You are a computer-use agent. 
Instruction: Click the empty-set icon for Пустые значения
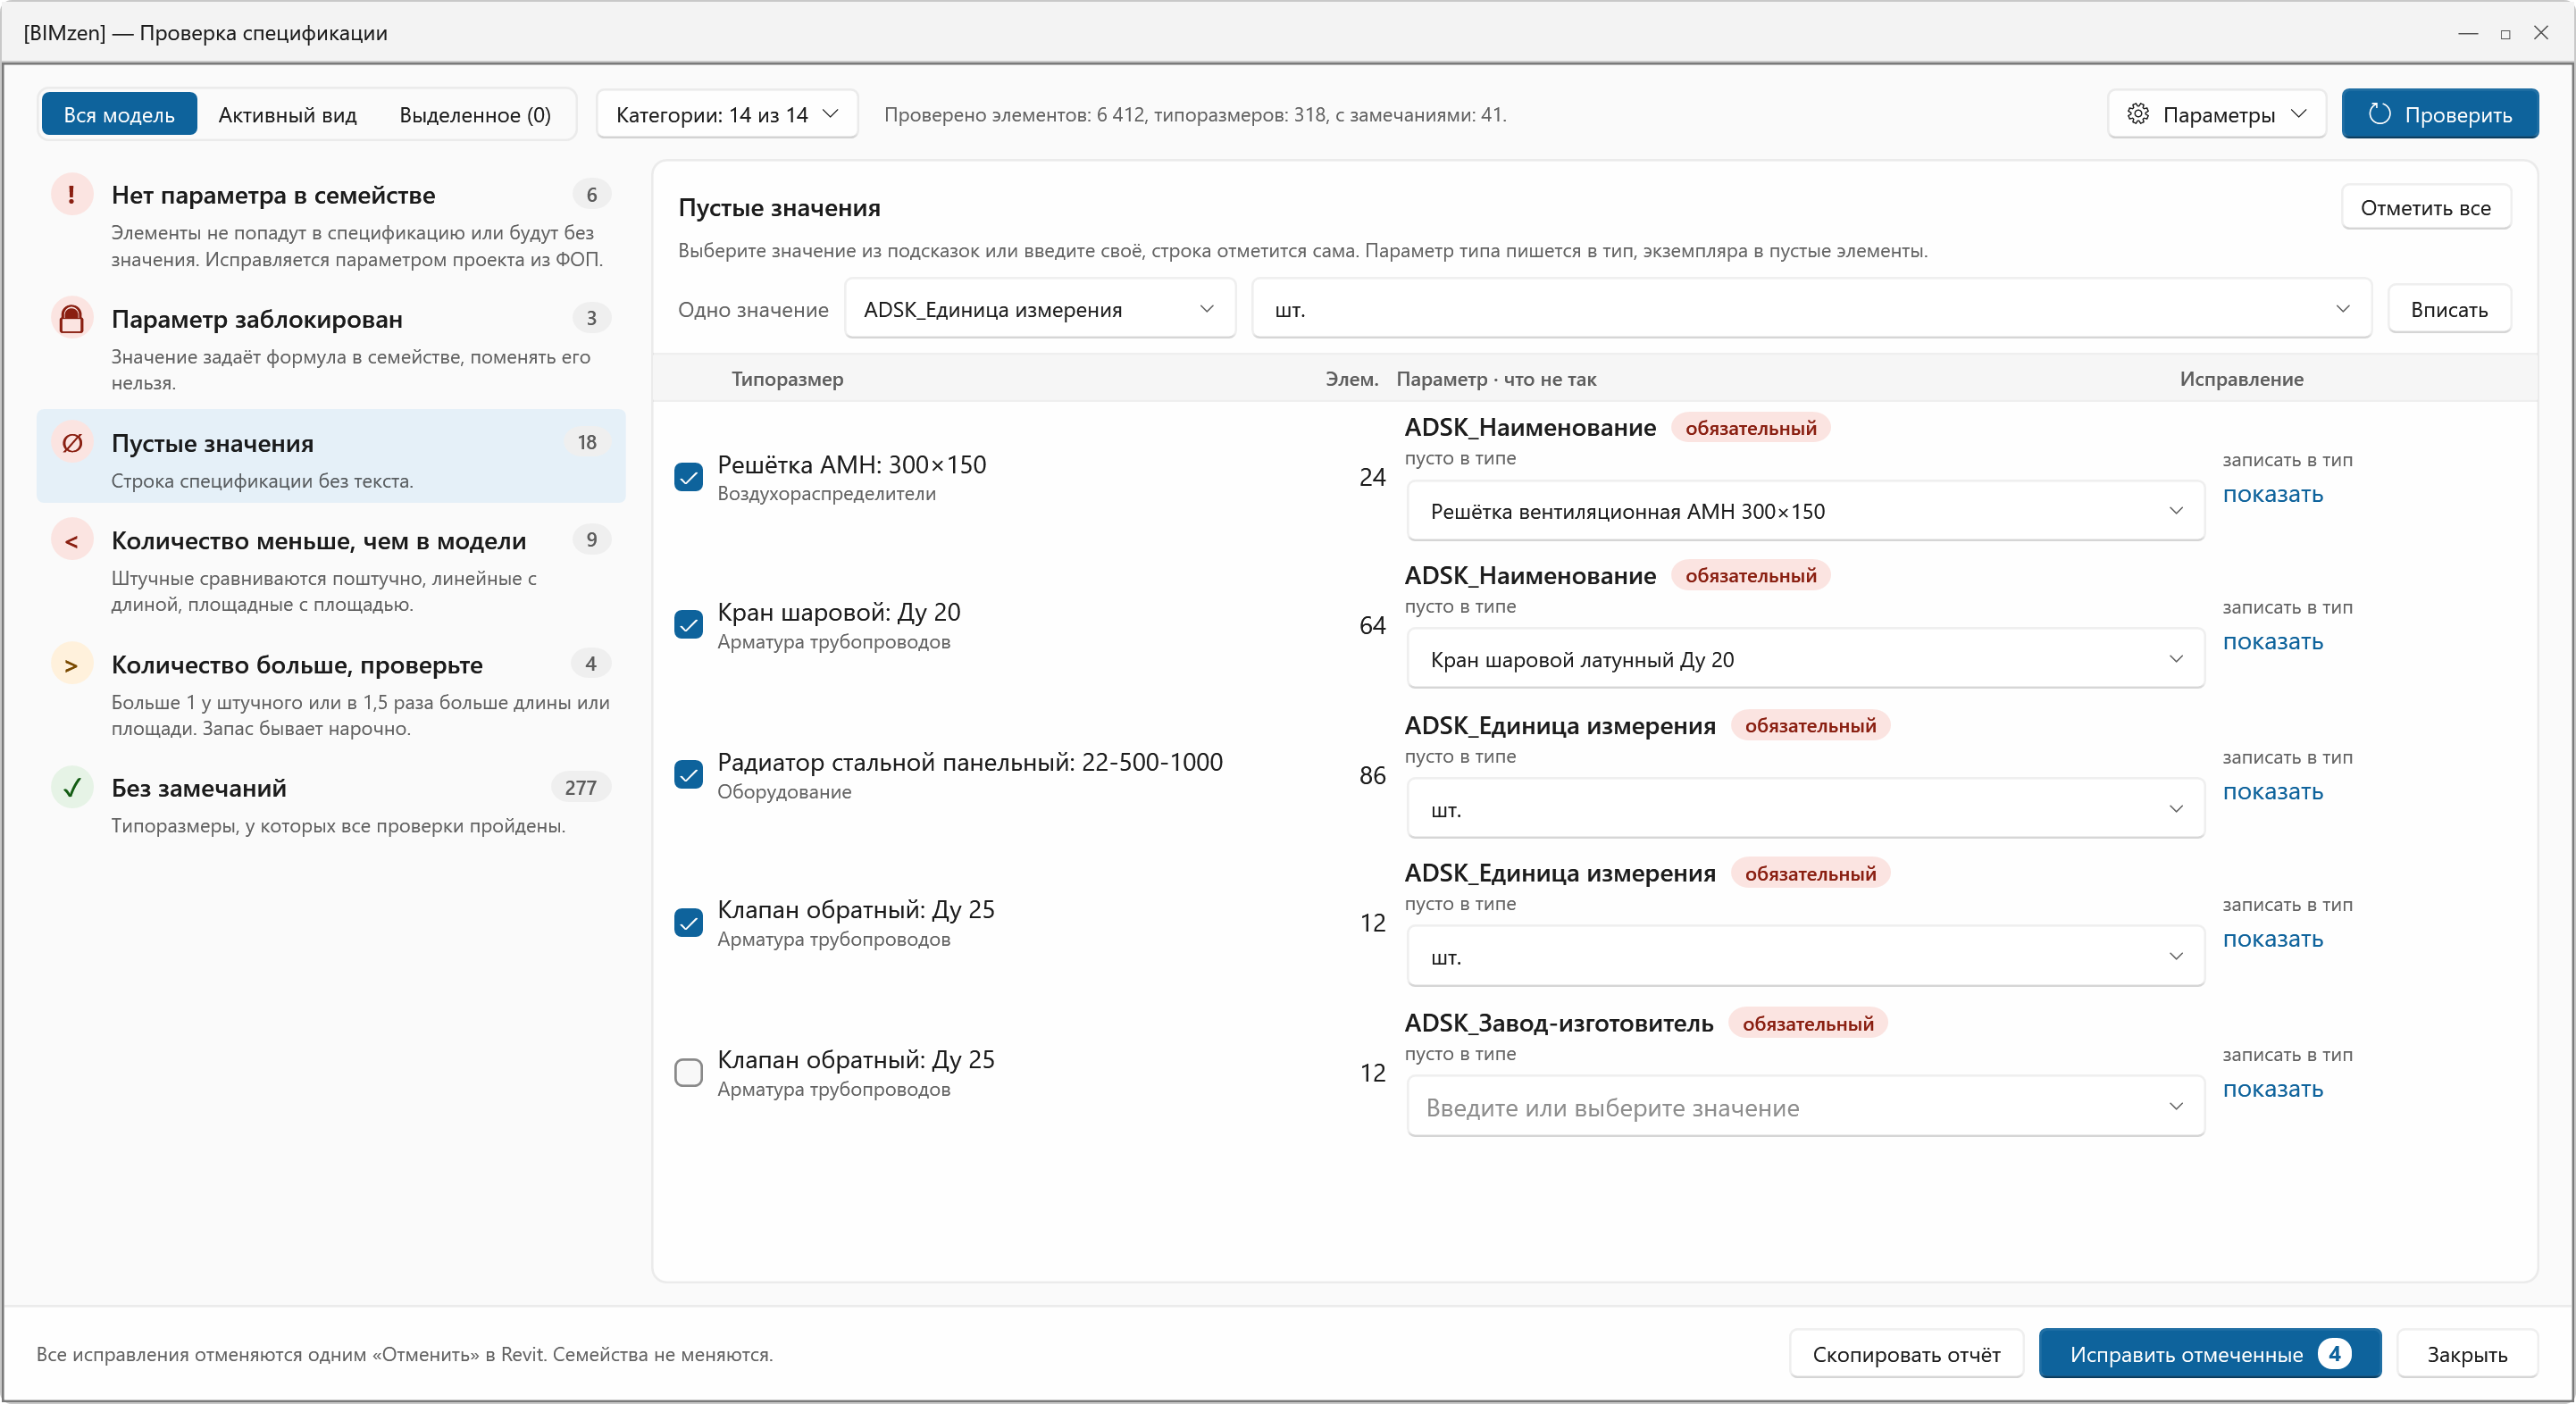pos(71,442)
